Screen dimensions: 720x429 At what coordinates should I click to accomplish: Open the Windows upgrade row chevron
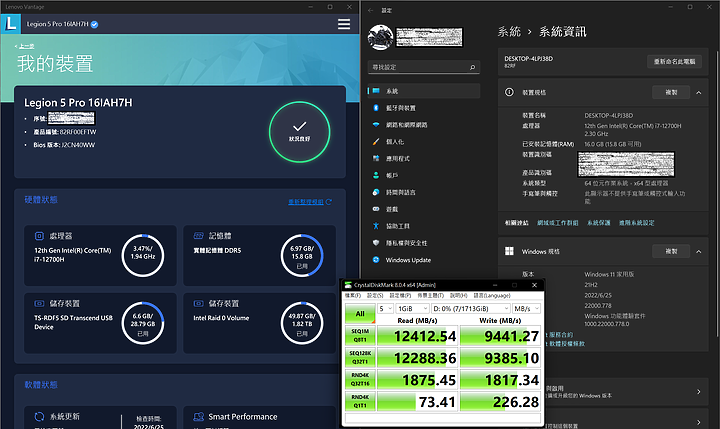click(698, 392)
